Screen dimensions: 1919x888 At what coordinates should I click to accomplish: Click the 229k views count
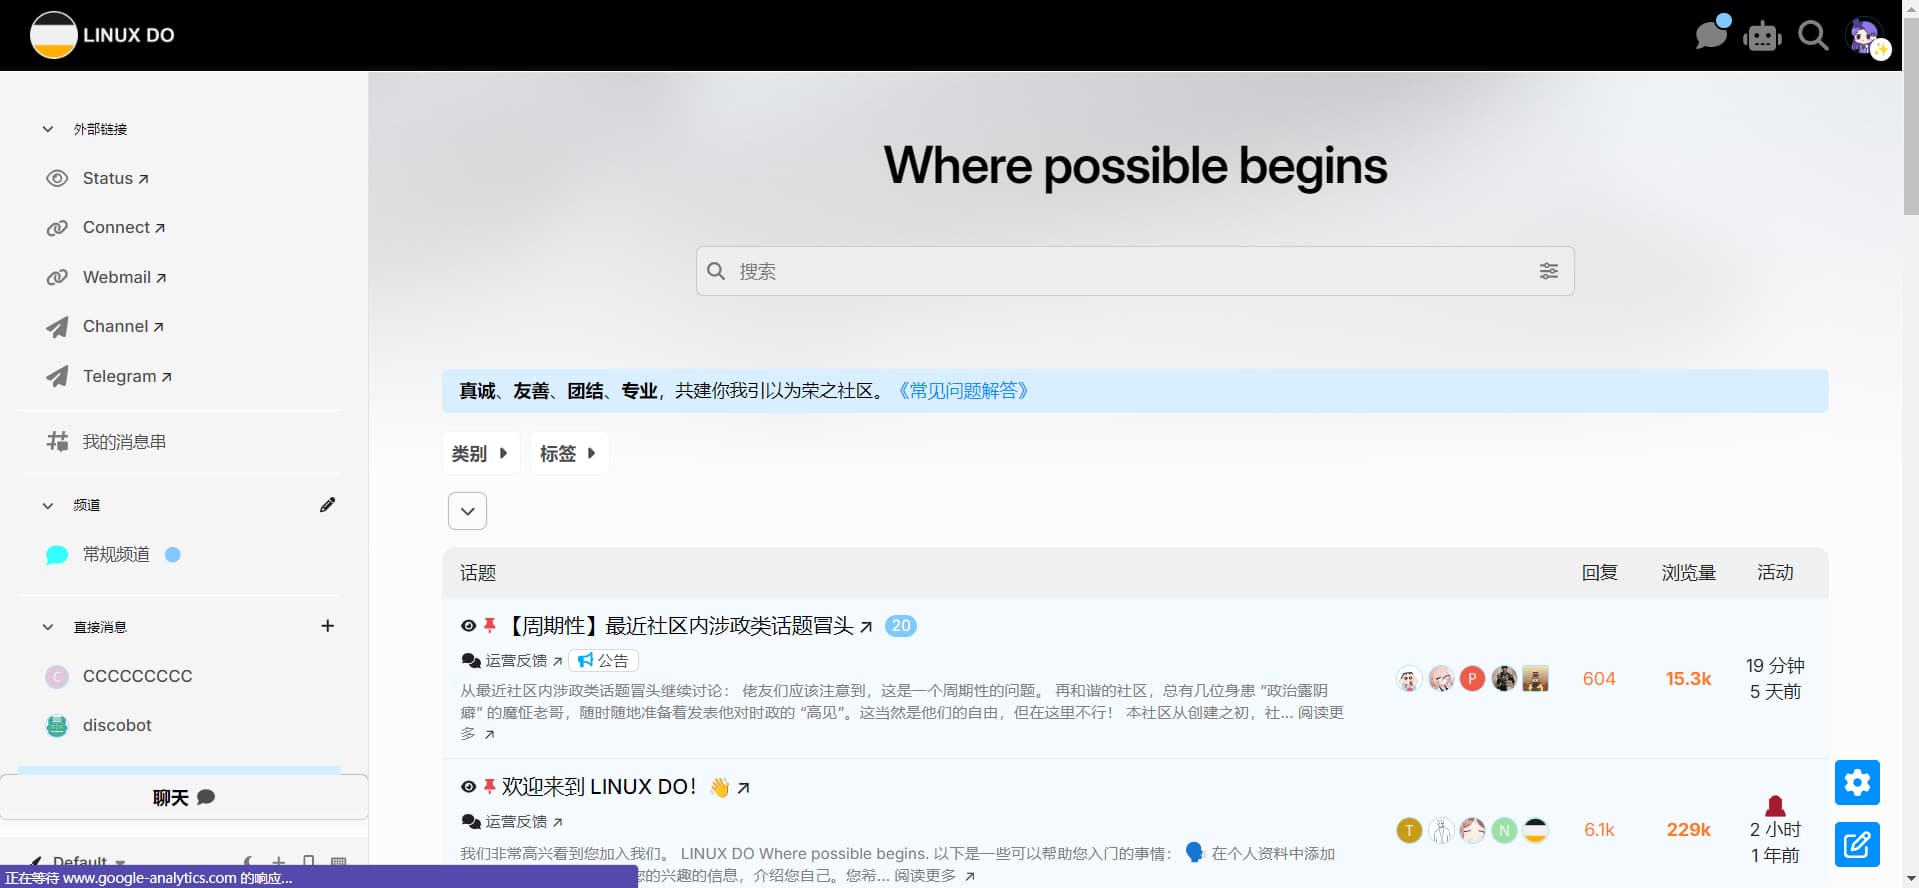point(1688,830)
